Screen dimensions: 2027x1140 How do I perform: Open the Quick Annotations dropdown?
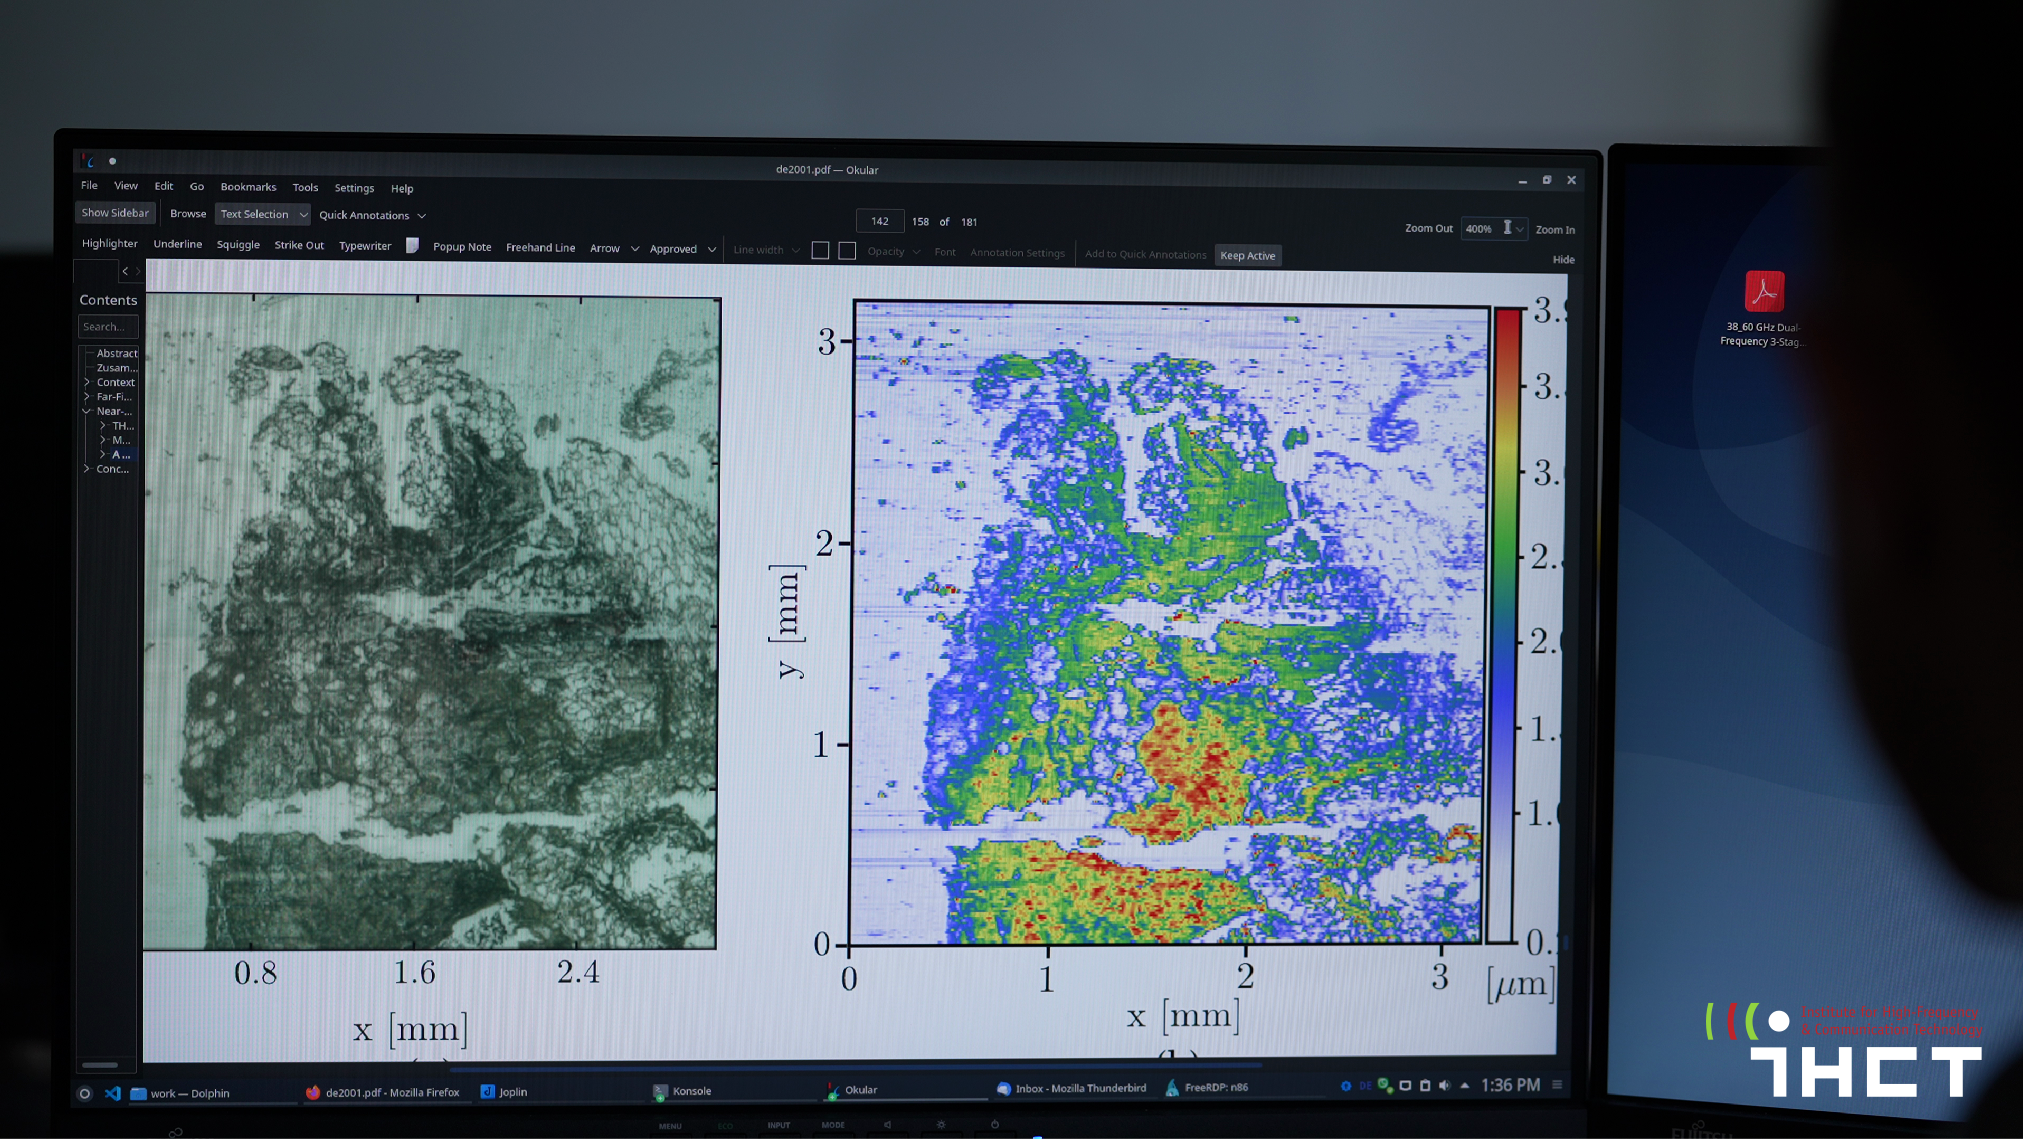click(x=372, y=216)
